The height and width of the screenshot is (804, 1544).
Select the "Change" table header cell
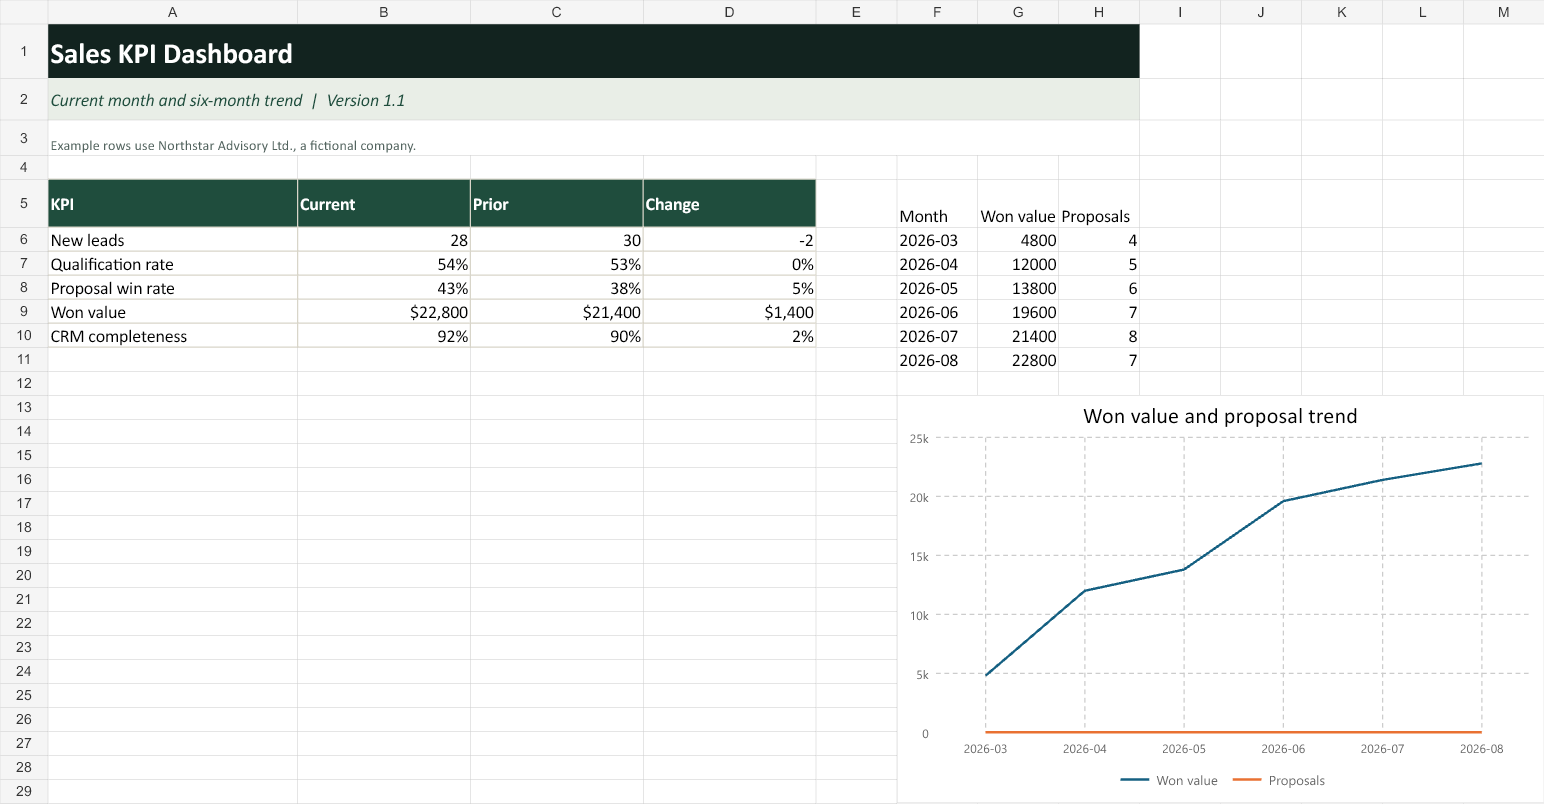pos(729,203)
